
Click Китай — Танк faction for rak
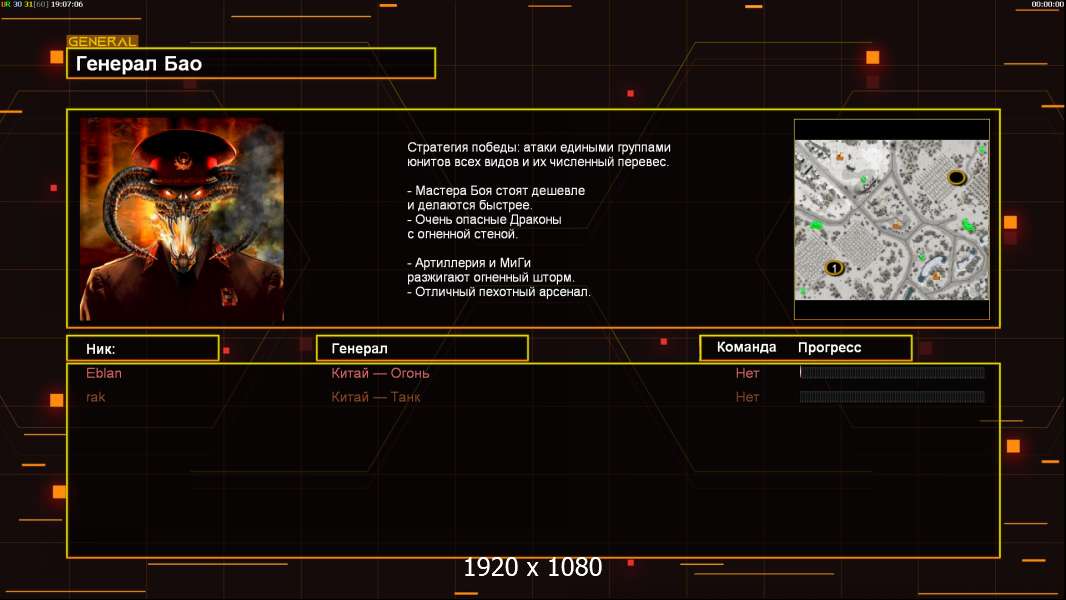coord(375,397)
